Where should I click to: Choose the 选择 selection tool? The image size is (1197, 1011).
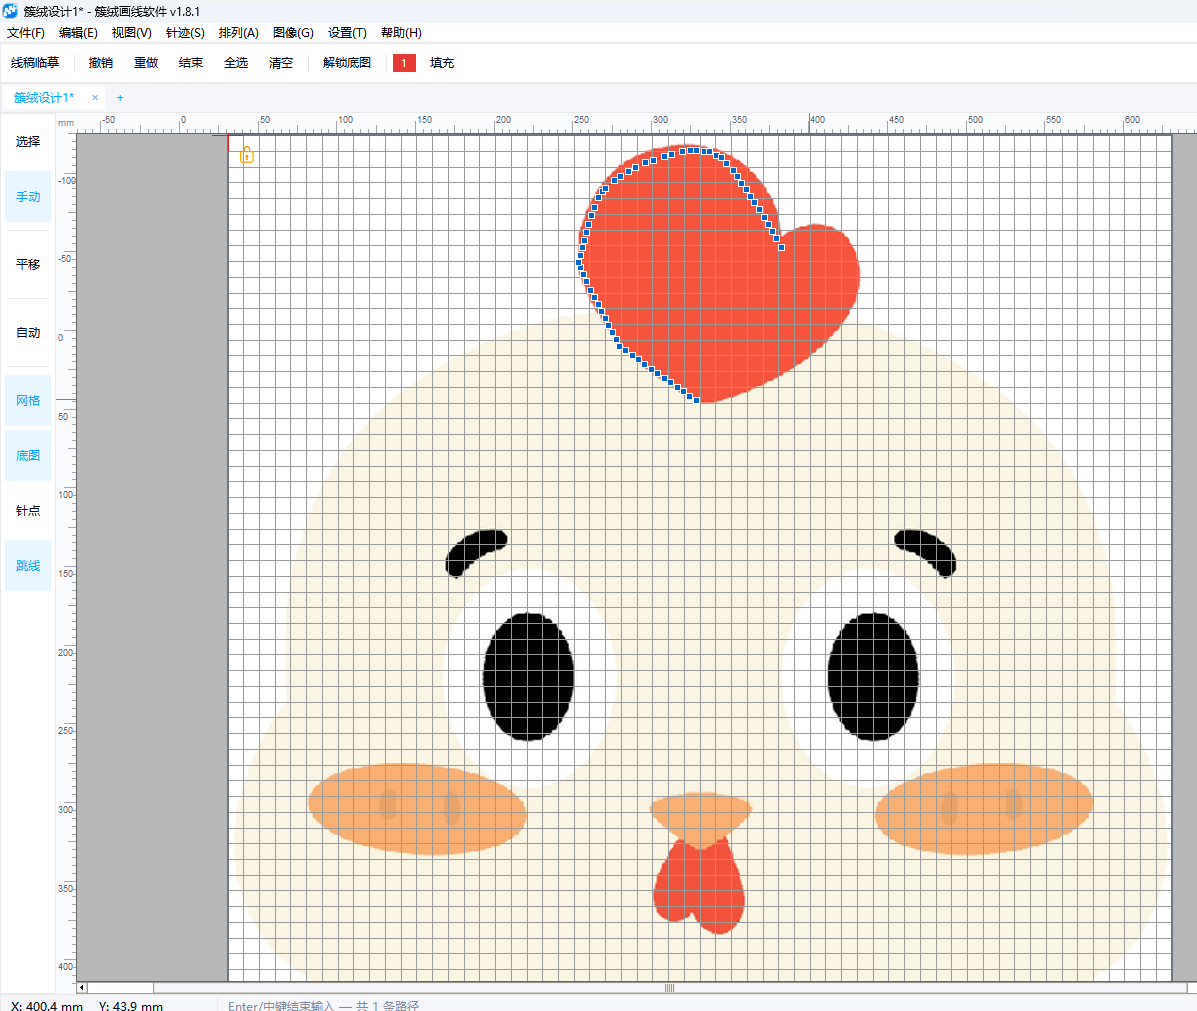coord(28,141)
